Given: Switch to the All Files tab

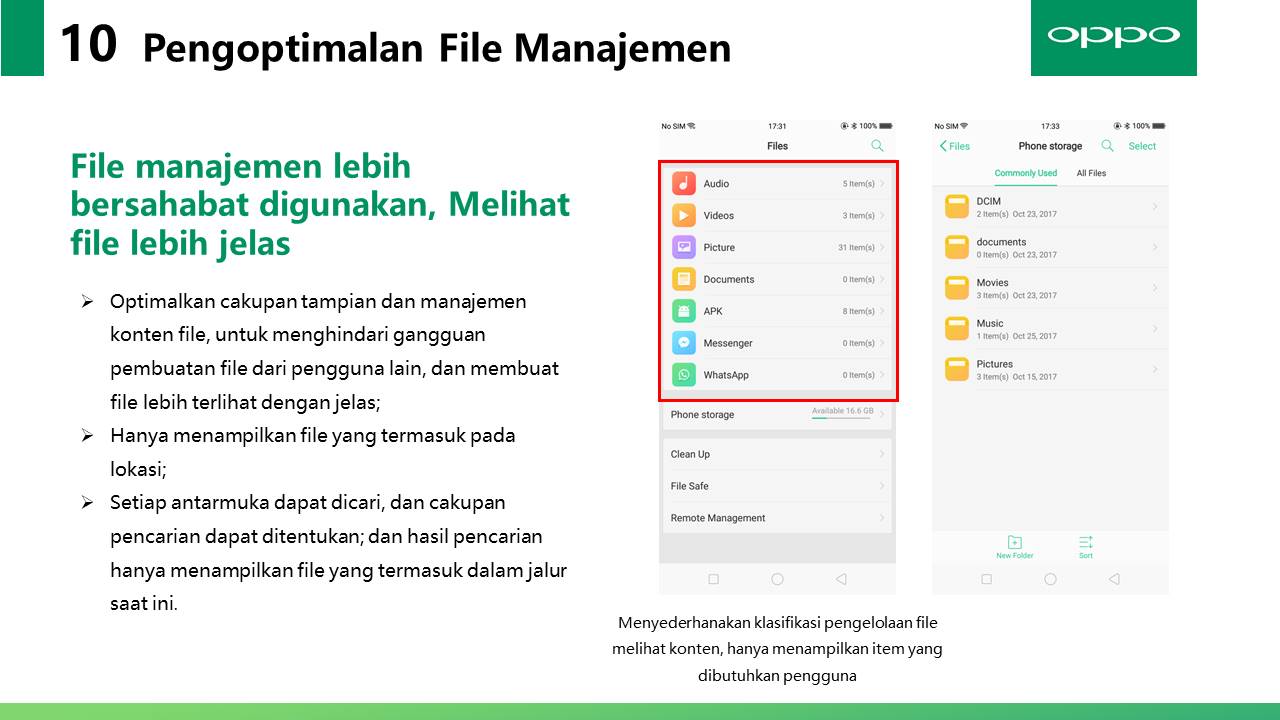Looking at the screenshot, I should tap(1091, 173).
